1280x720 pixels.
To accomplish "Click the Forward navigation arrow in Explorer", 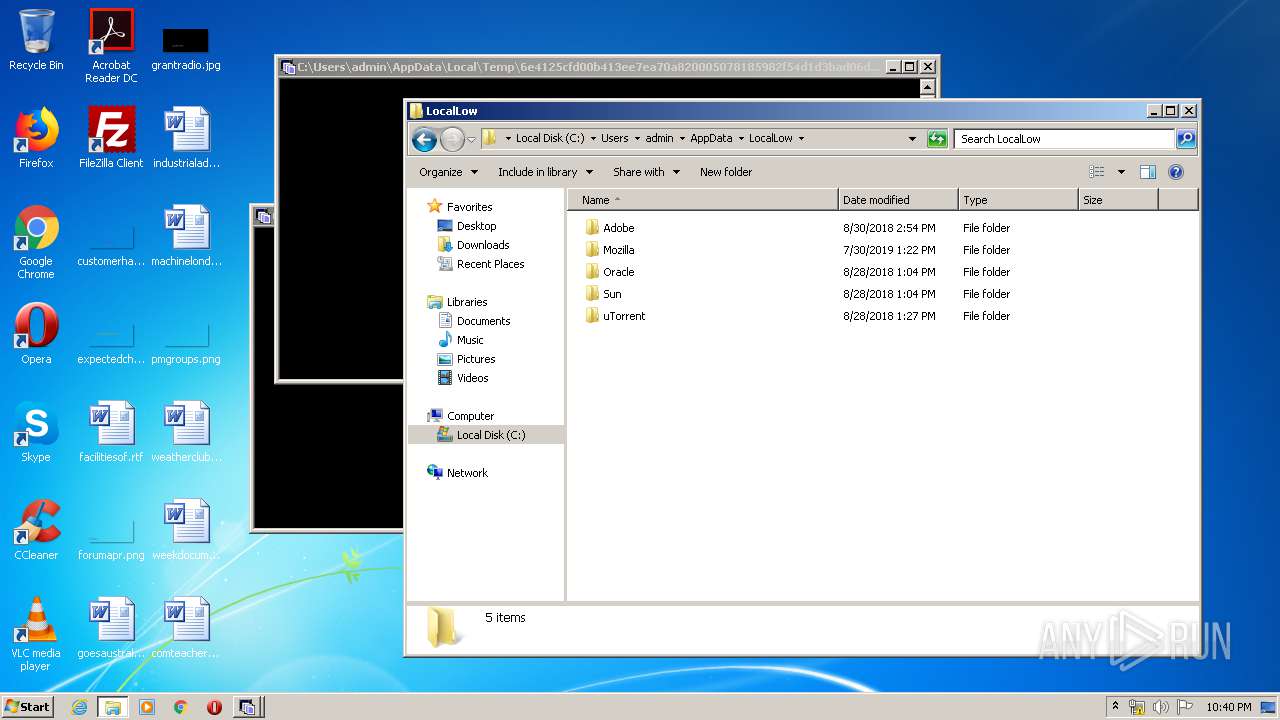I will click(452, 139).
